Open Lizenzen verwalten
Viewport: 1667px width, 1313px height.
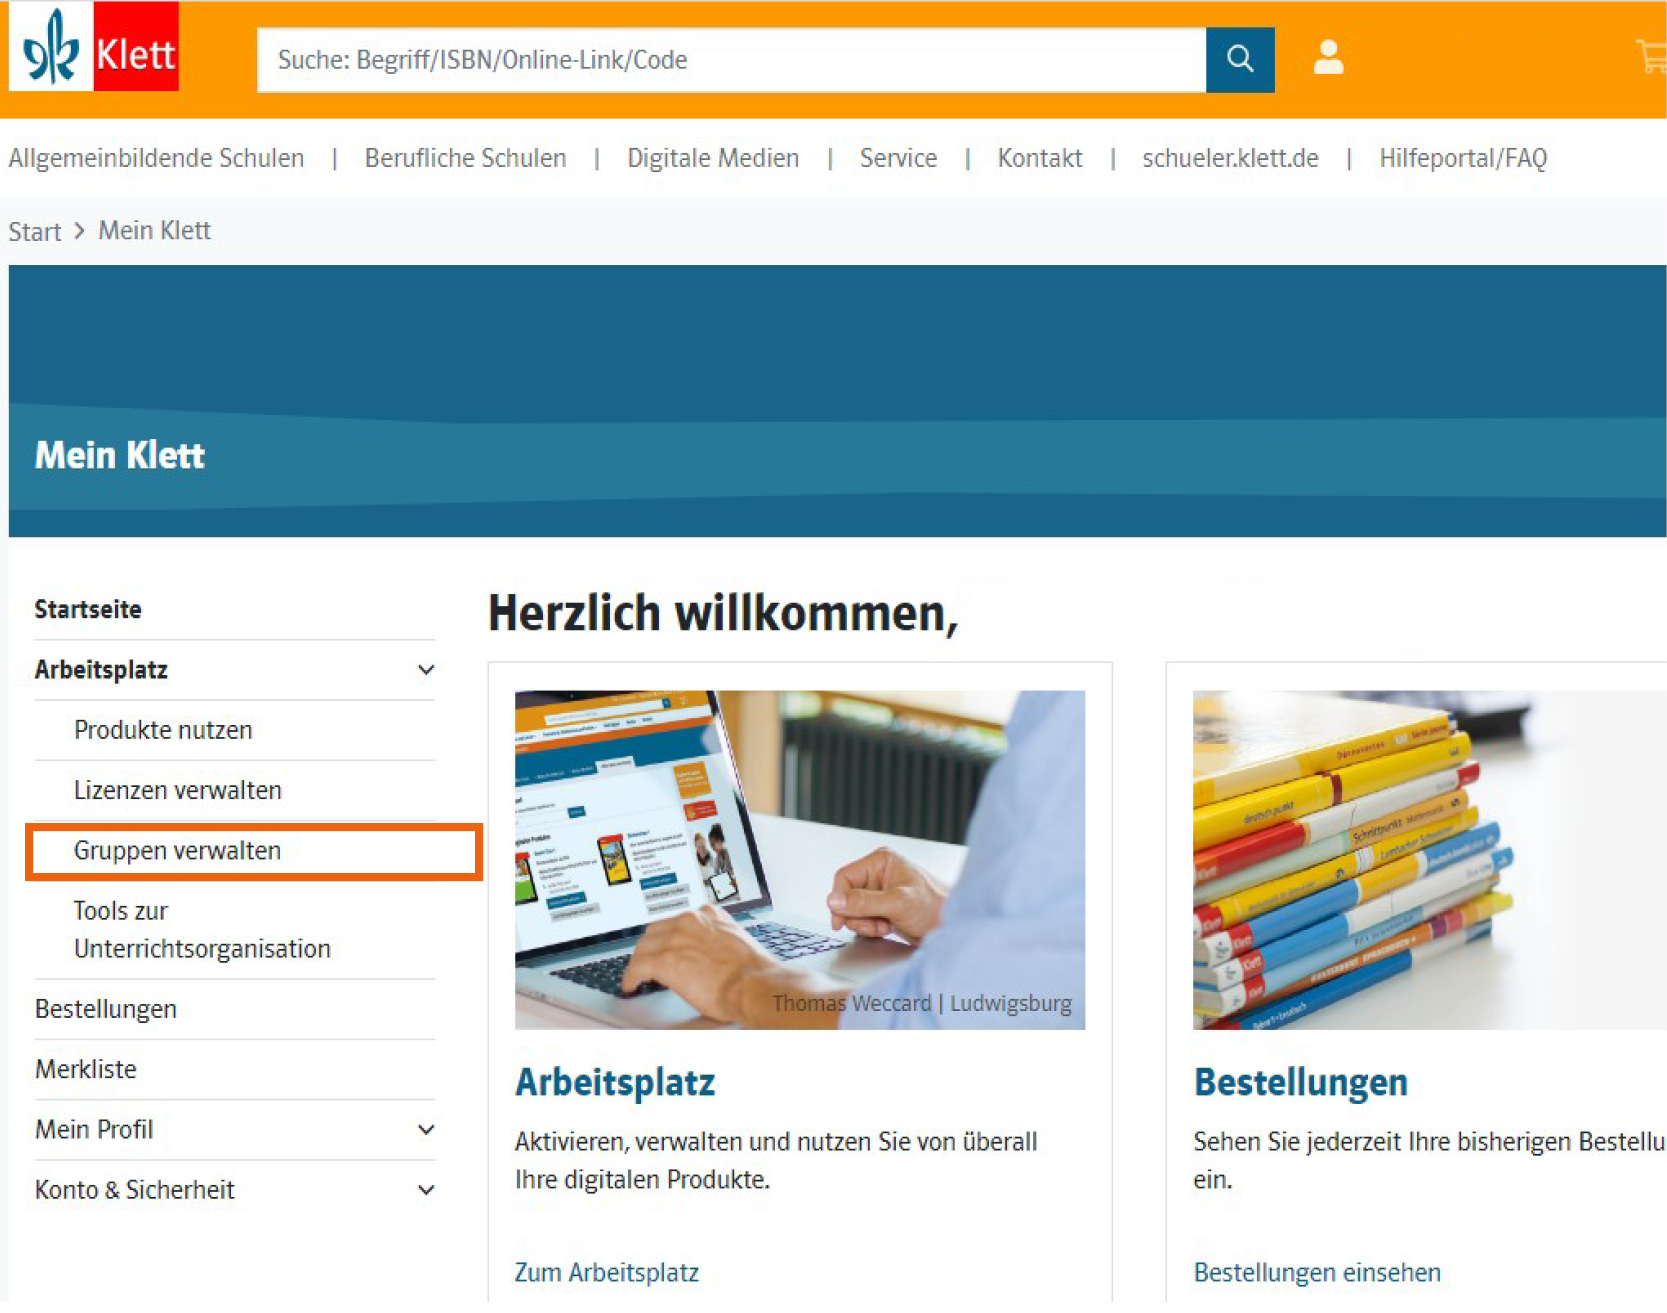click(178, 790)
